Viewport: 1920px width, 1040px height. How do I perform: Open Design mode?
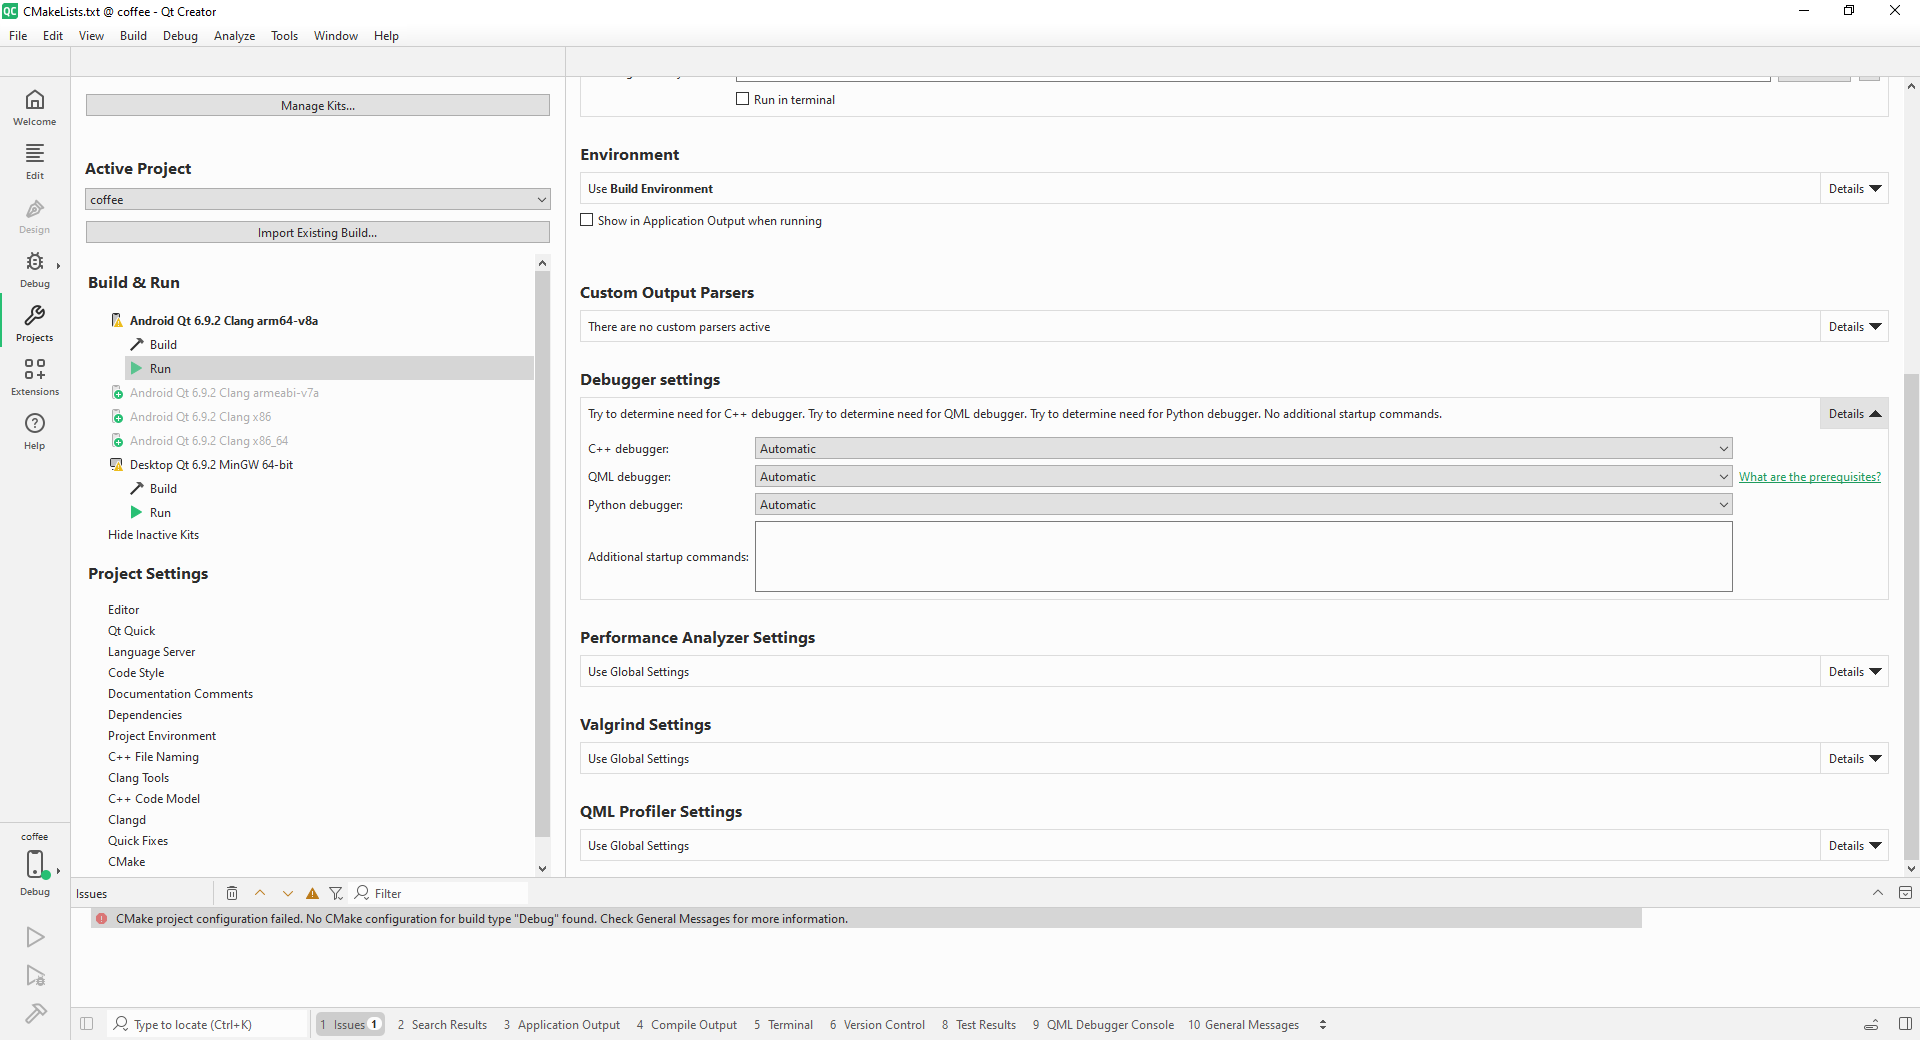click(35, 216)
